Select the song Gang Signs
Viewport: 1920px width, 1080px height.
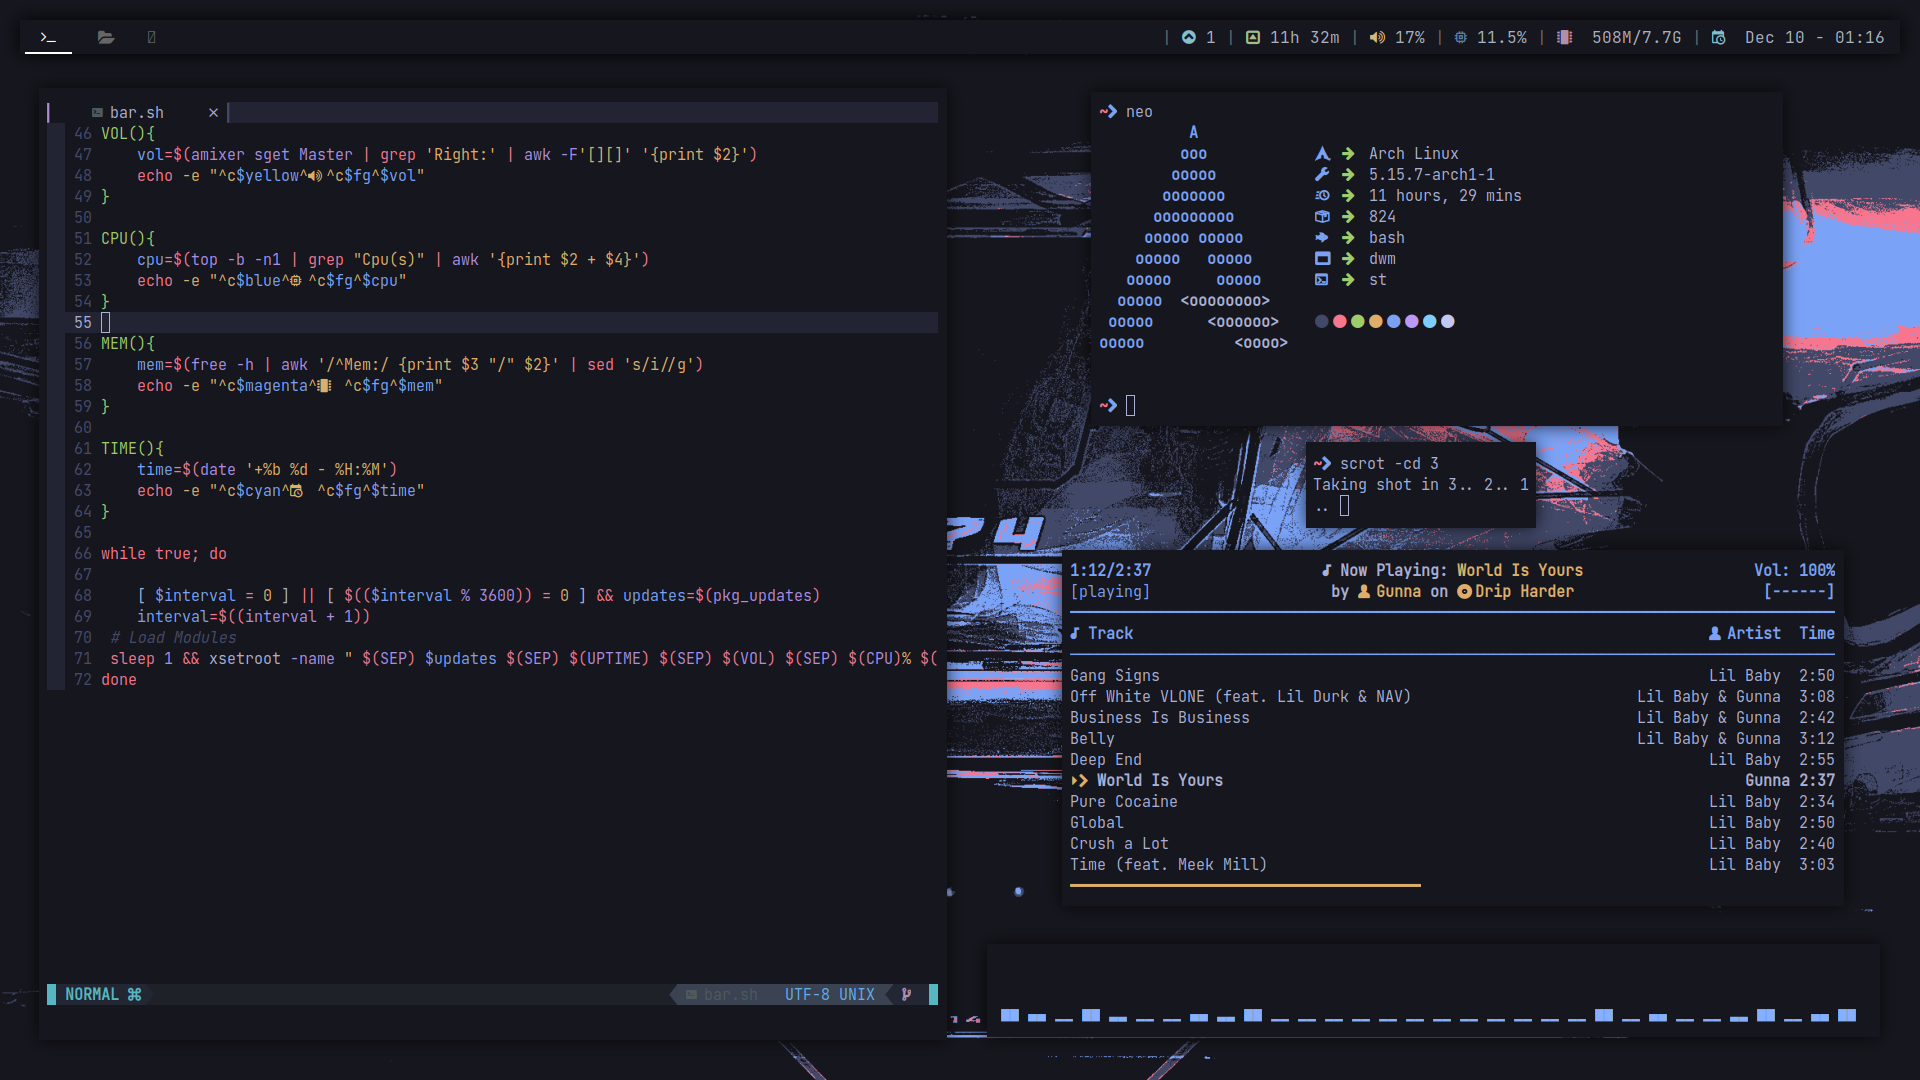1114,675
